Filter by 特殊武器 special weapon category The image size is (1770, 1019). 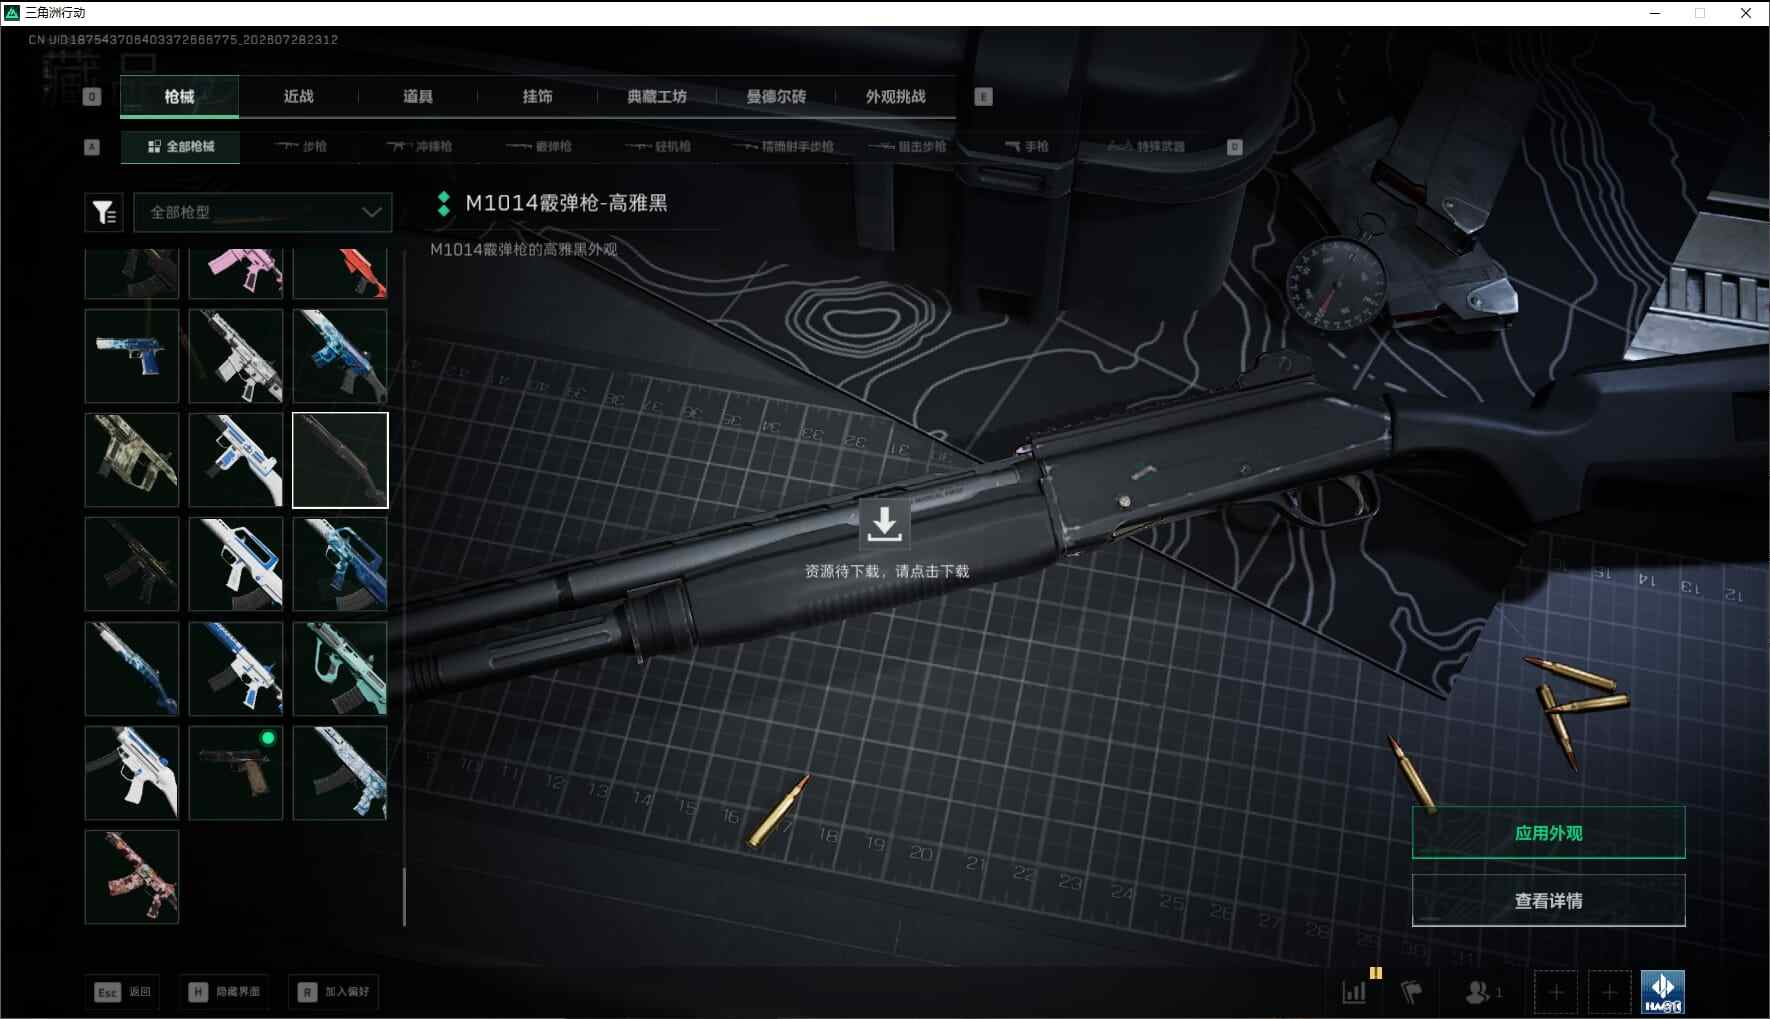pos(1146,146)
